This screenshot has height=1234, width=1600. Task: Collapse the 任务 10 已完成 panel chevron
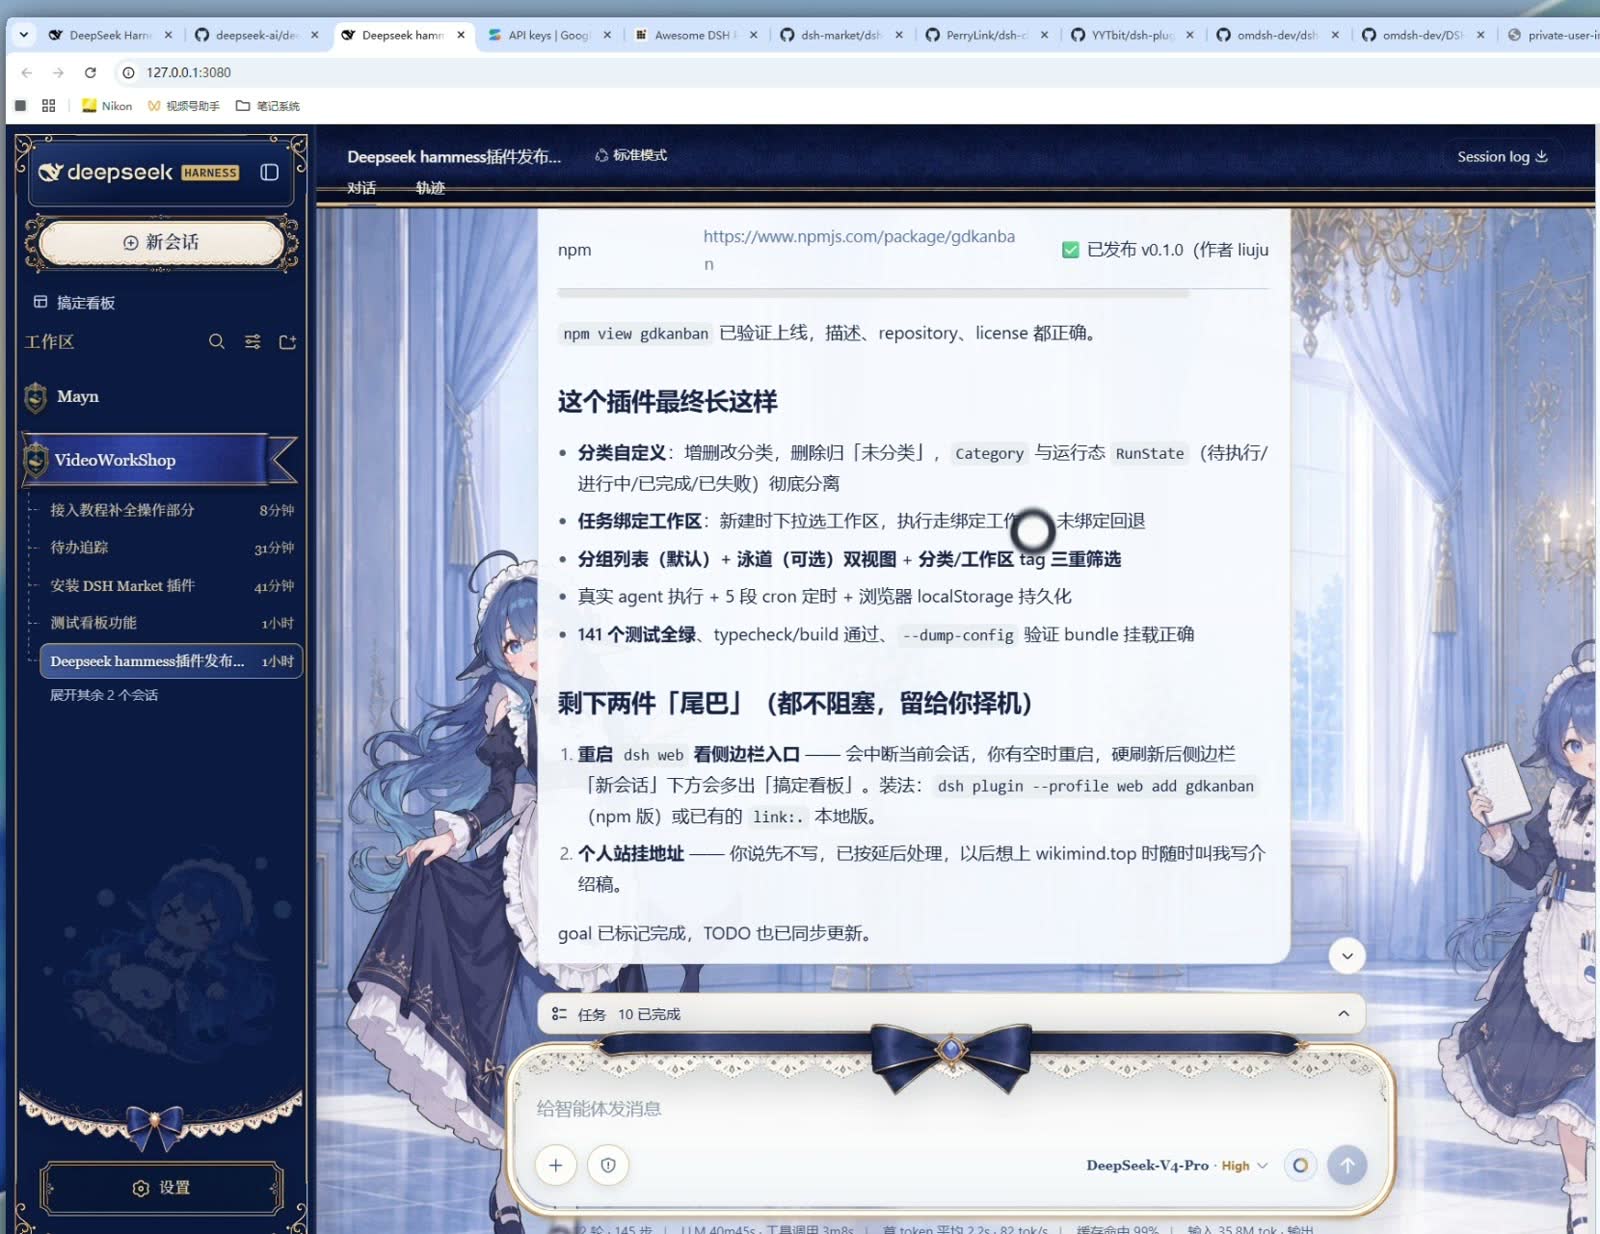pos(1343,1014)
